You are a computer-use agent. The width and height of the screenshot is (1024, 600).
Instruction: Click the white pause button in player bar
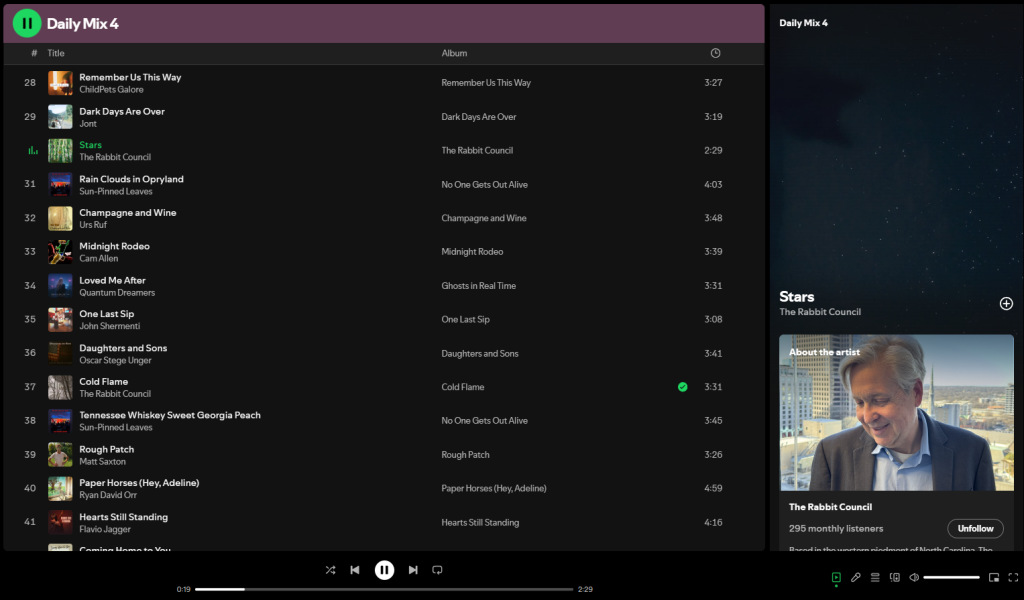[x=384, y=570]
